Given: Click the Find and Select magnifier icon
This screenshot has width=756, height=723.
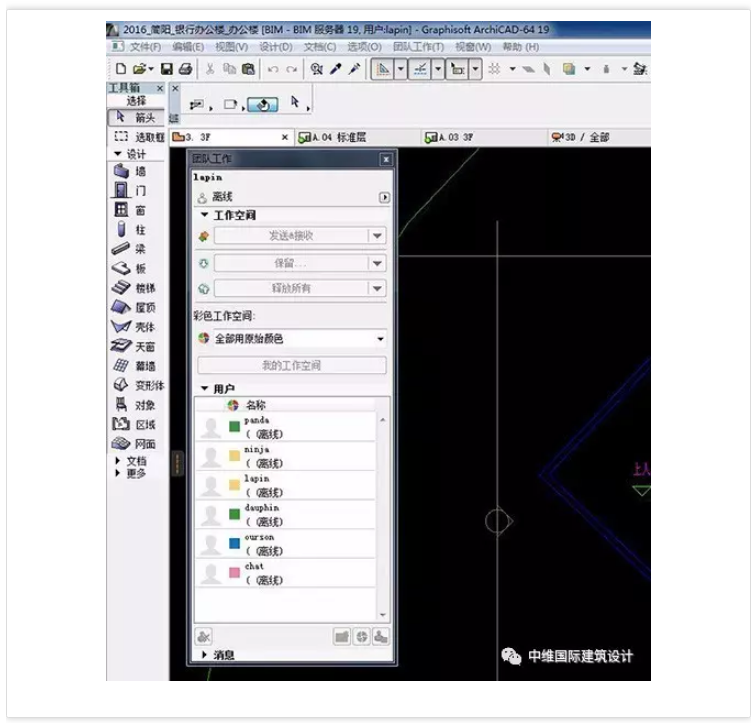Looking at the screenshot, I should (316, 69).
